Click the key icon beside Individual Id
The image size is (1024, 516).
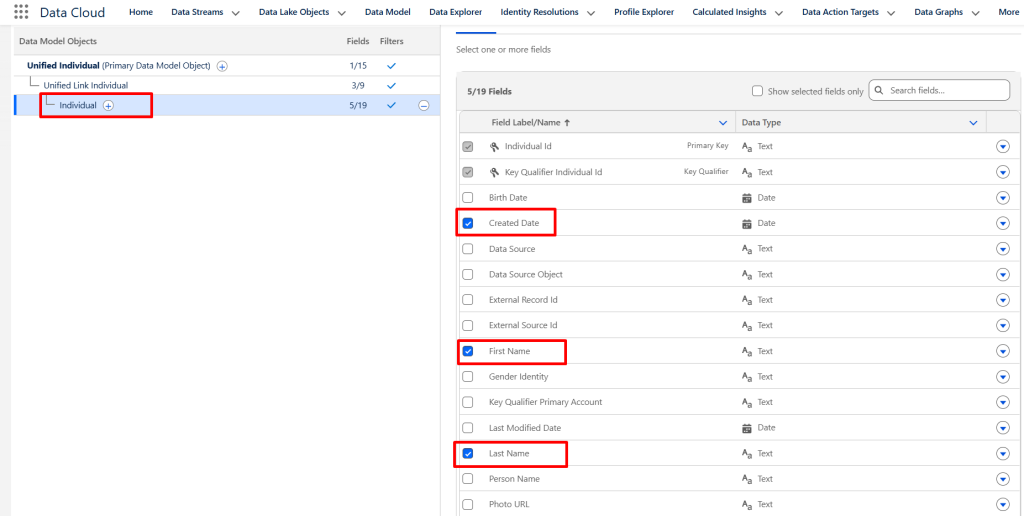(x=494, y=146)
